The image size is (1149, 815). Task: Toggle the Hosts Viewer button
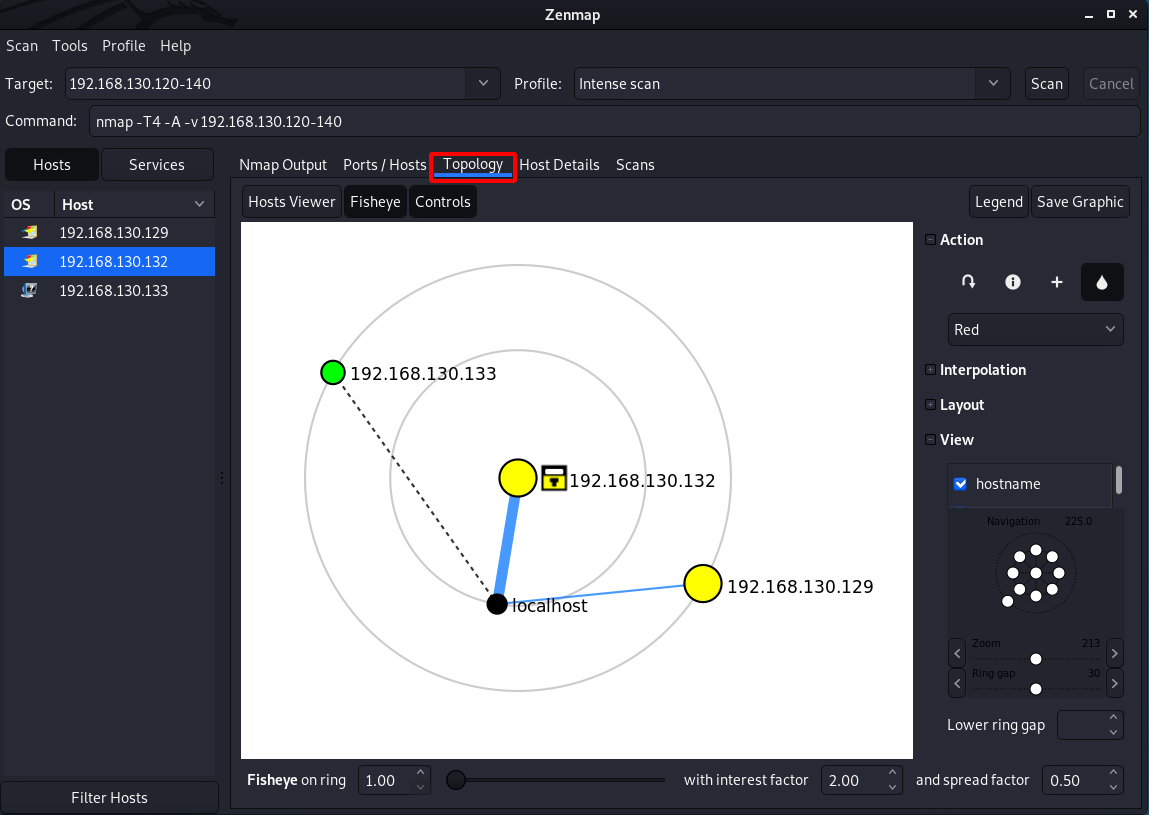point(292,202)
